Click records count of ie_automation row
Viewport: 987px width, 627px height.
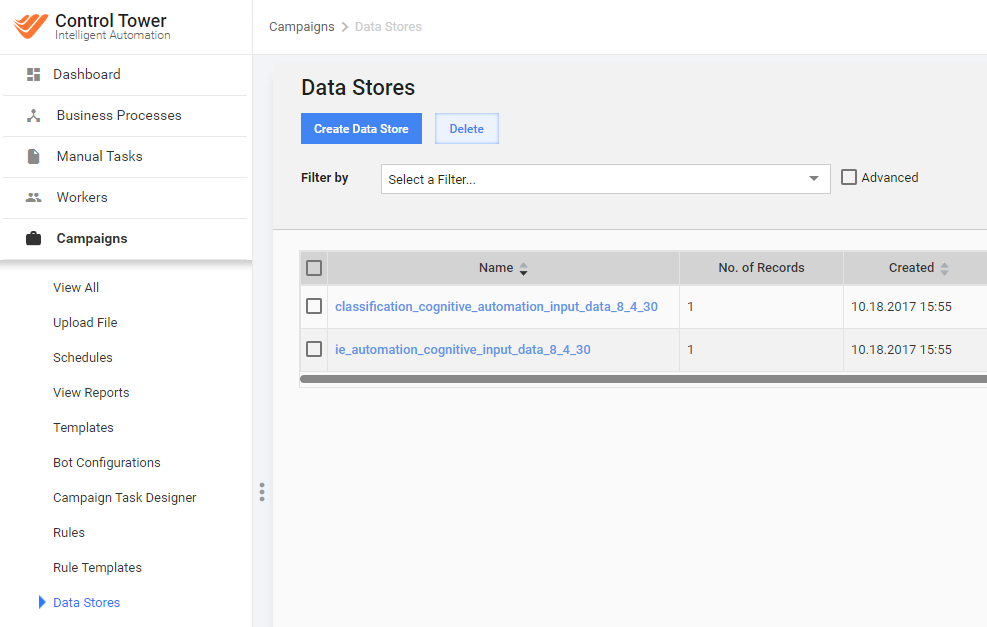pos(691,349)
